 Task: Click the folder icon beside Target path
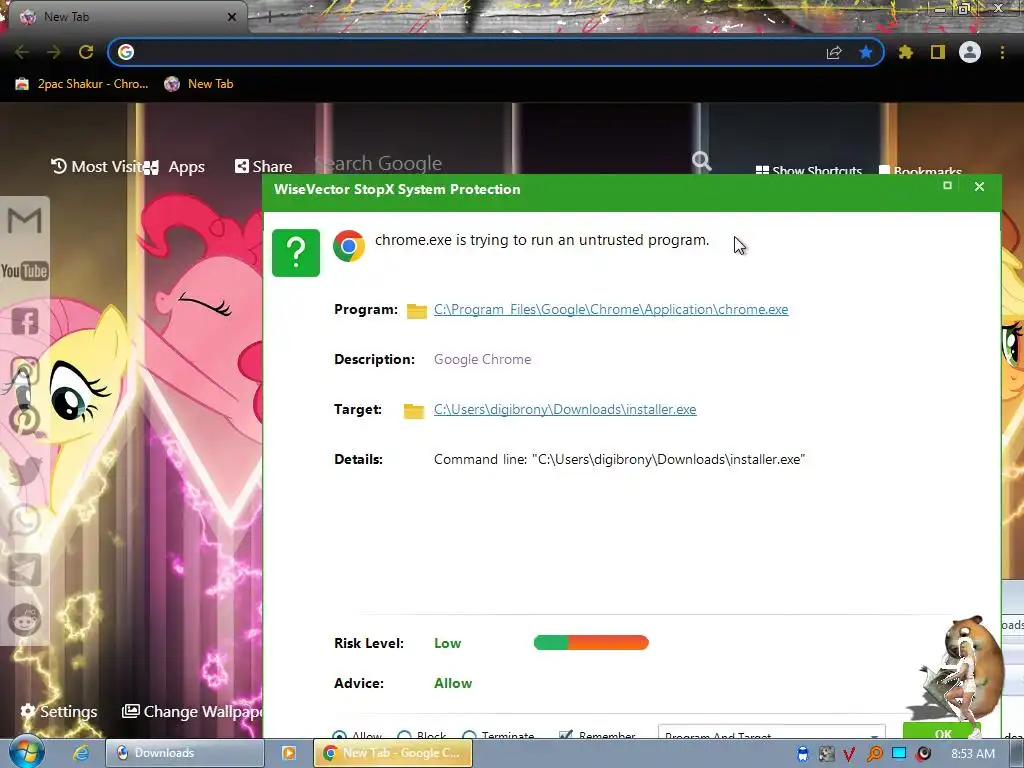coord(414,411)
